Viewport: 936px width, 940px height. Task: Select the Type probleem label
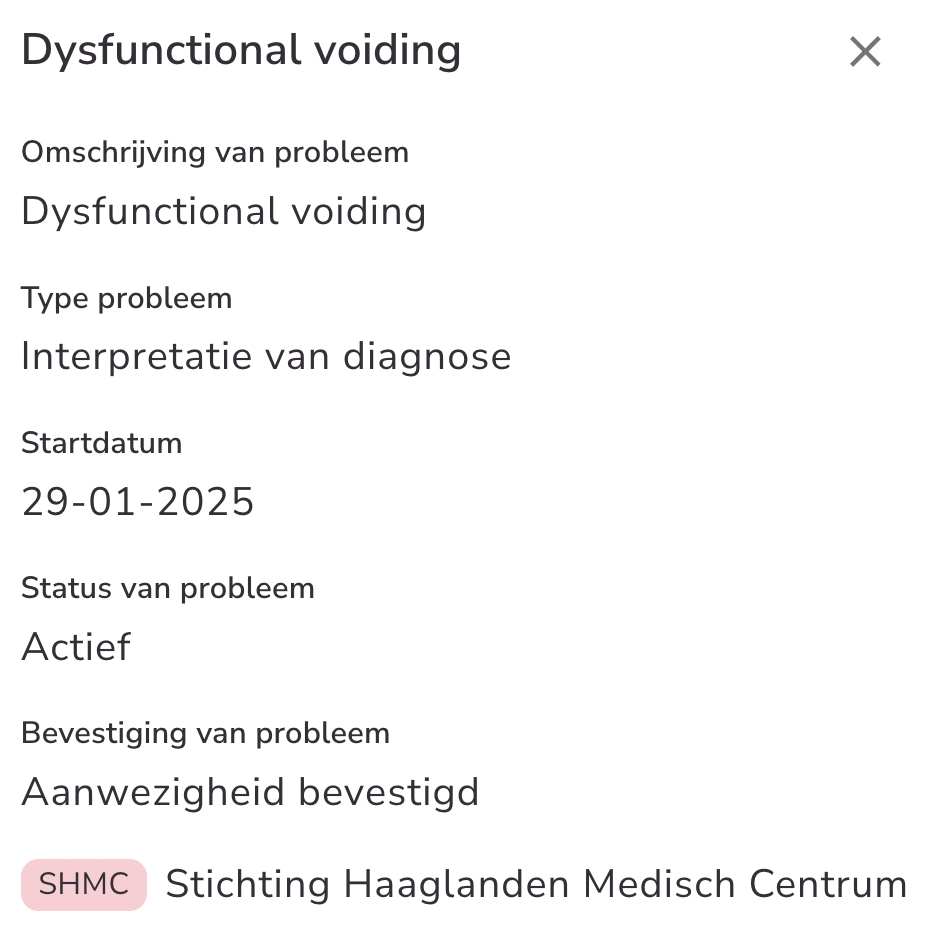126,298
